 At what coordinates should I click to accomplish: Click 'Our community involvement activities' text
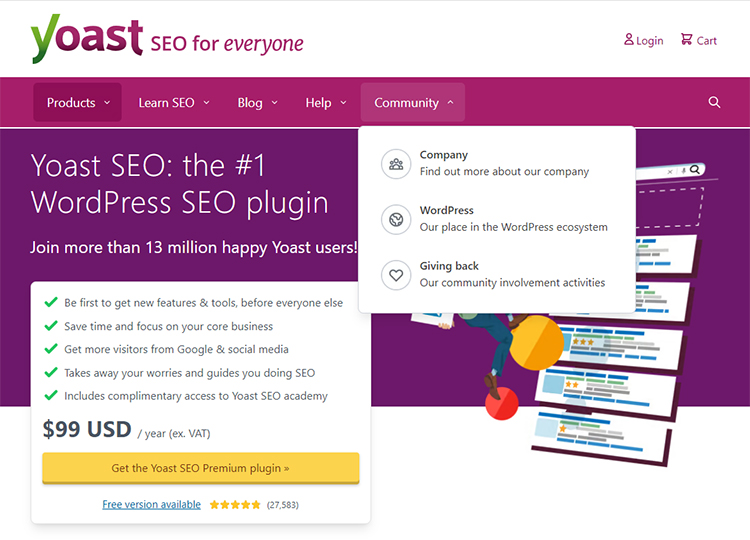tap(512, 283)
